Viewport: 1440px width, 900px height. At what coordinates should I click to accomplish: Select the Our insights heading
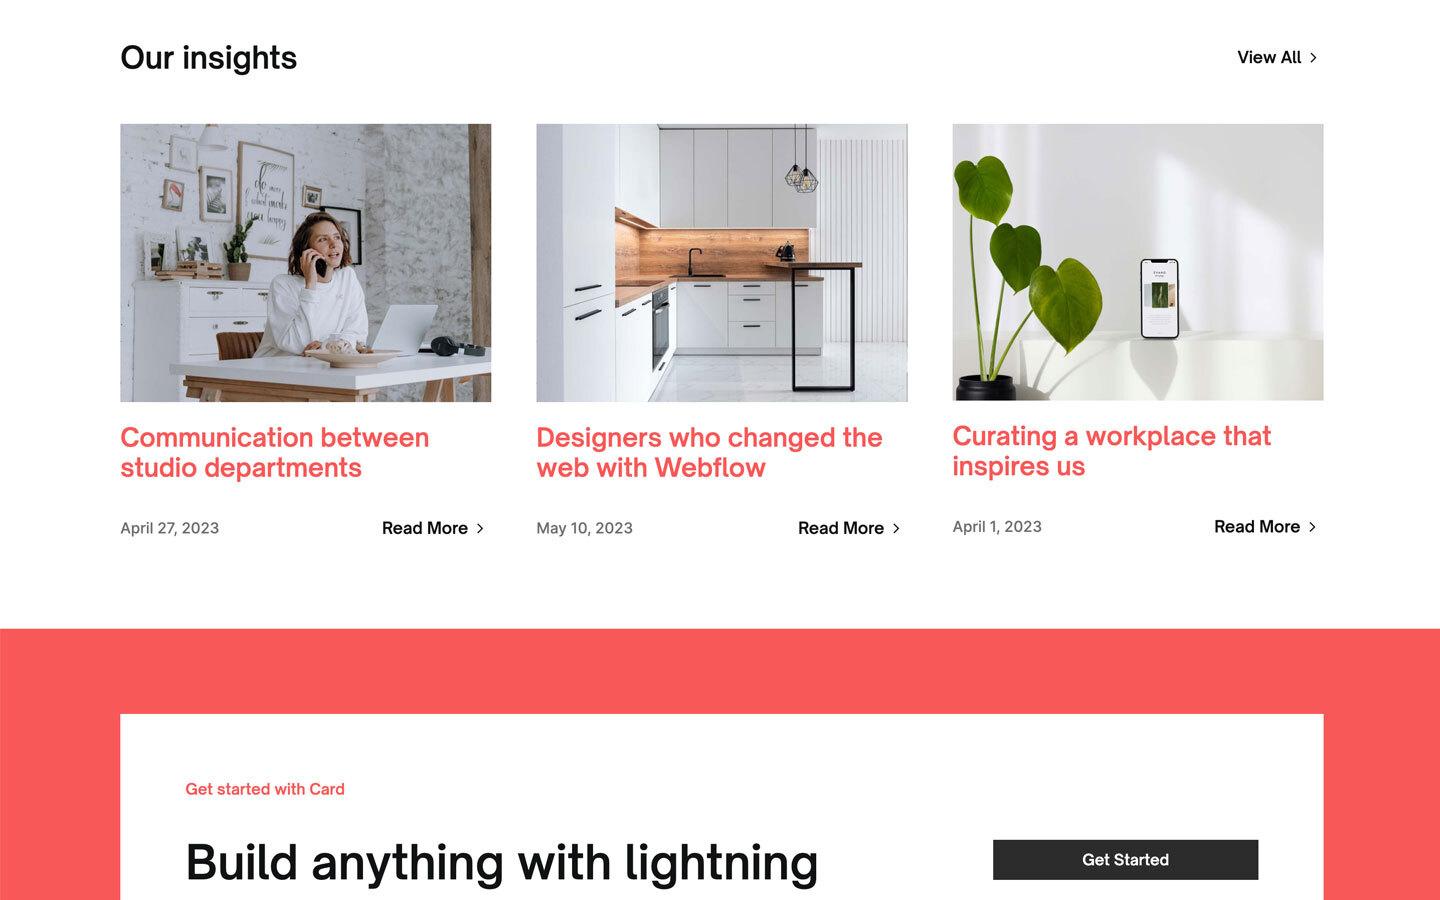208,57
